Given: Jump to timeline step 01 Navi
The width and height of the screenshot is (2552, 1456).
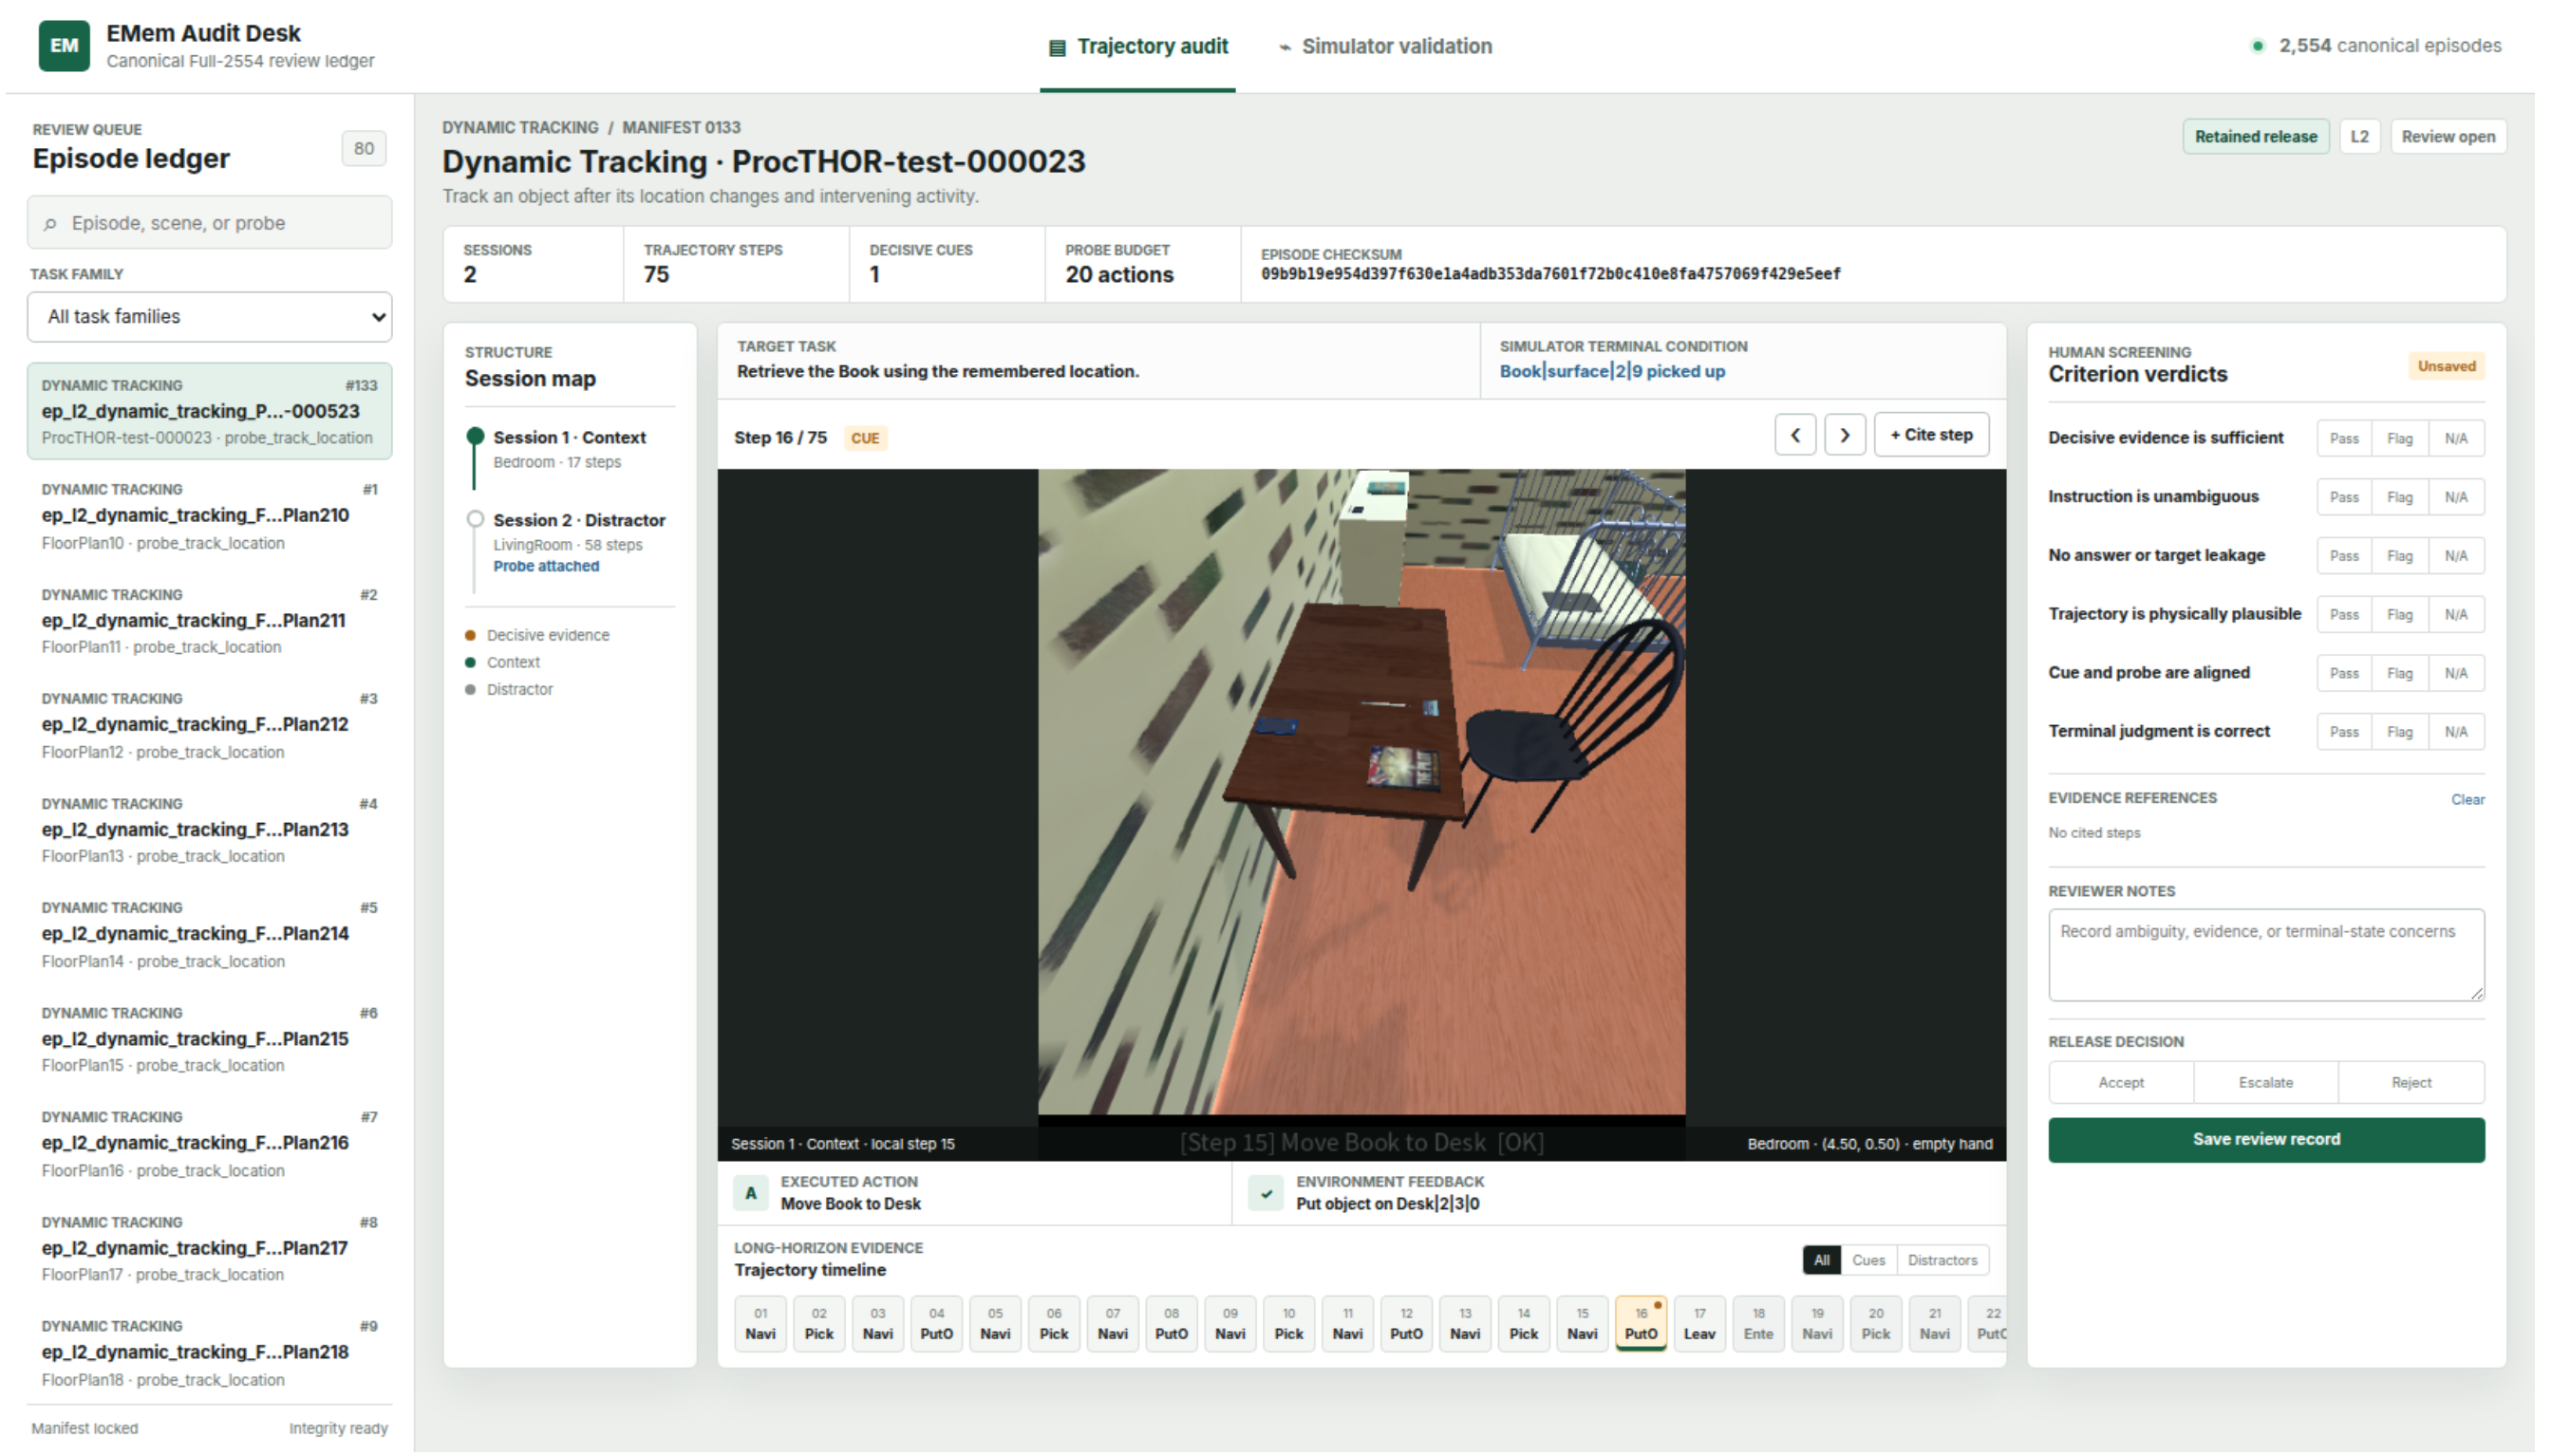Looking at the screenshot, I should coord(760,1323).
